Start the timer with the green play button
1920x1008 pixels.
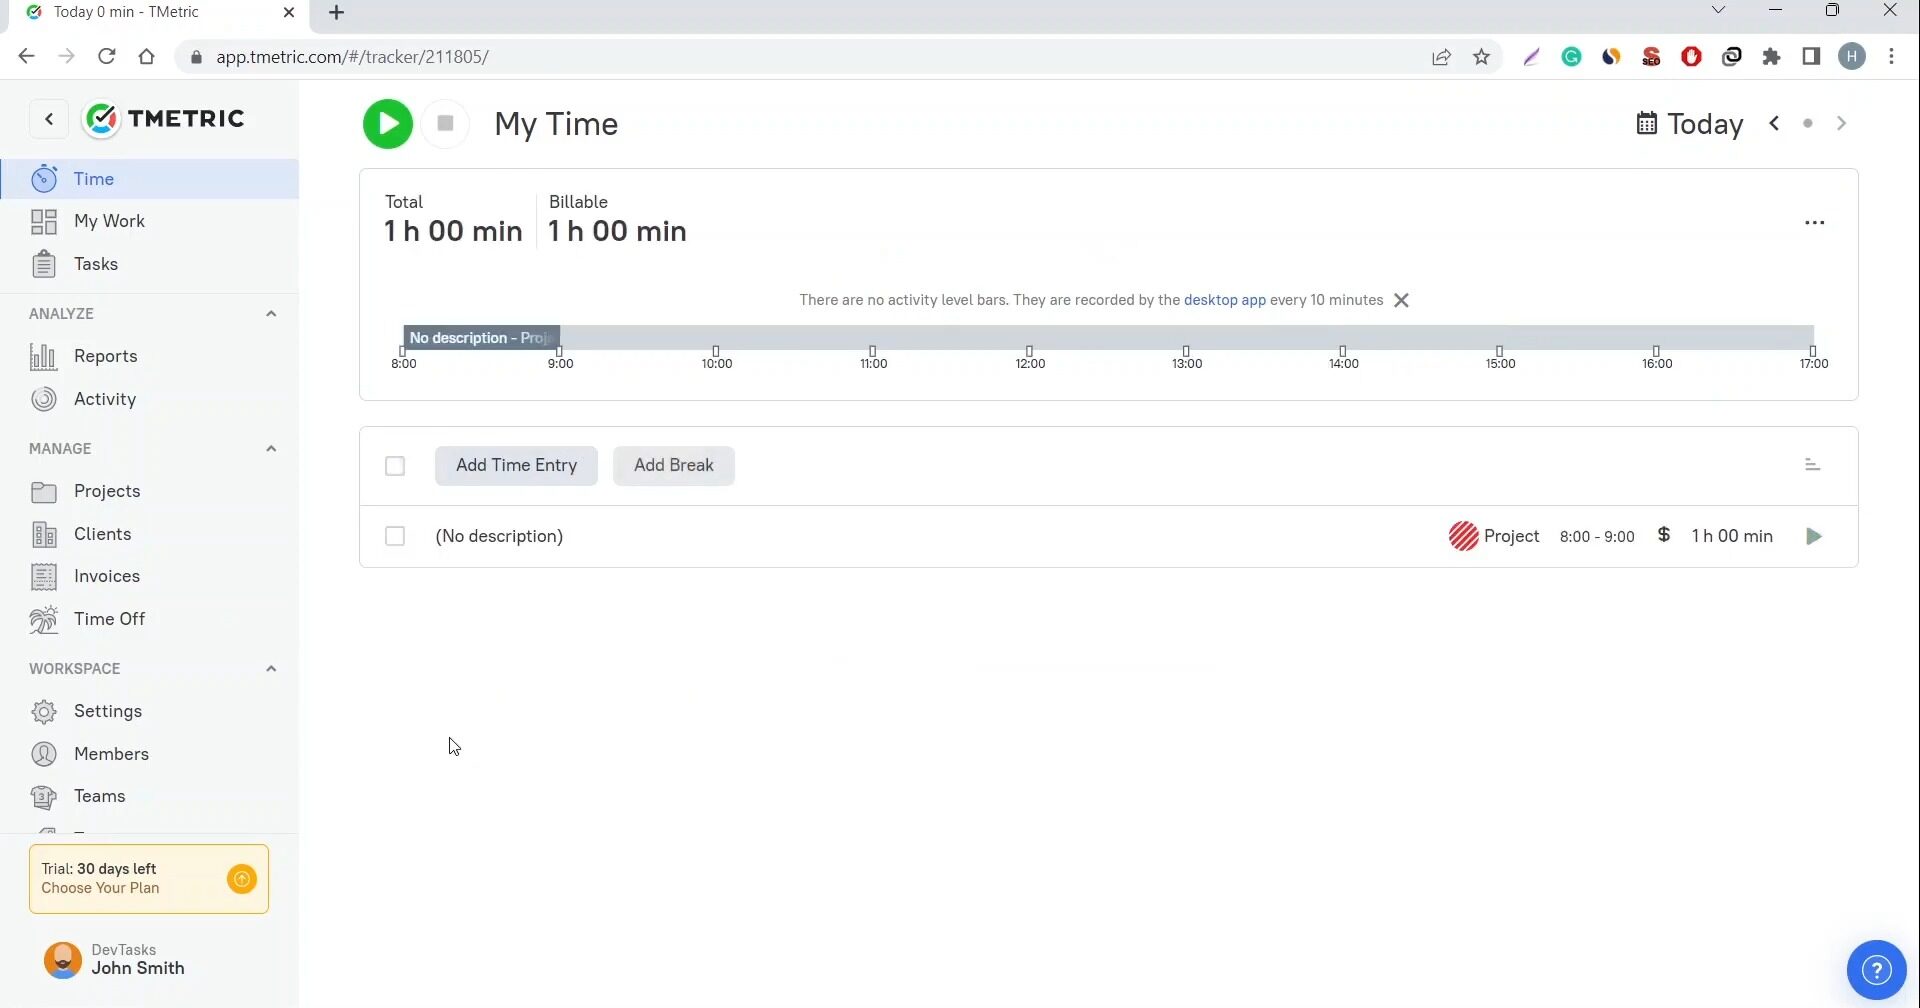click(388, 123)
